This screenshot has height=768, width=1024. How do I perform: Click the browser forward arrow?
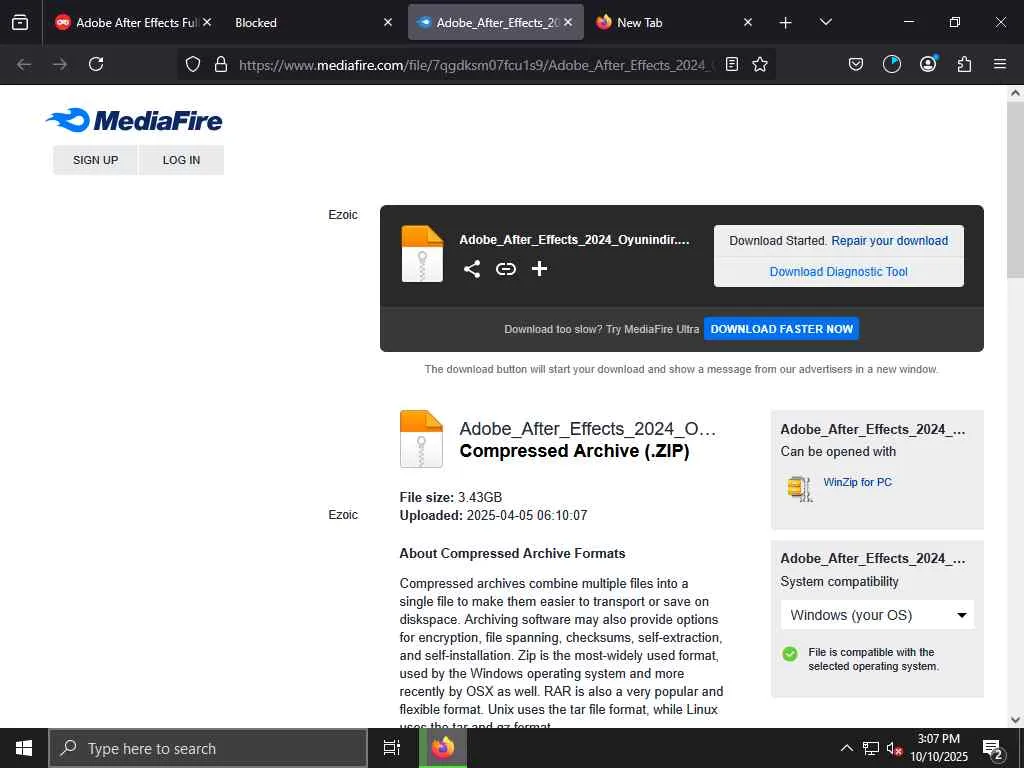60,64
